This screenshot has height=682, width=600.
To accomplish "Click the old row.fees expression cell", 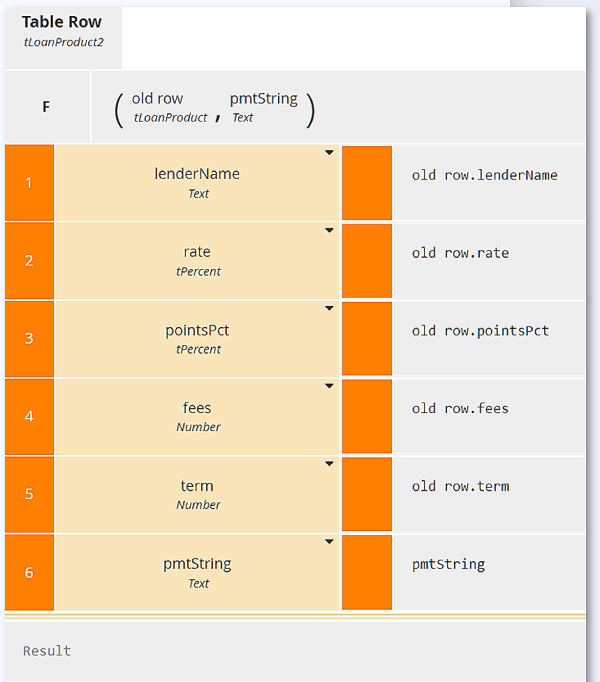I will [x=461, y=408].
